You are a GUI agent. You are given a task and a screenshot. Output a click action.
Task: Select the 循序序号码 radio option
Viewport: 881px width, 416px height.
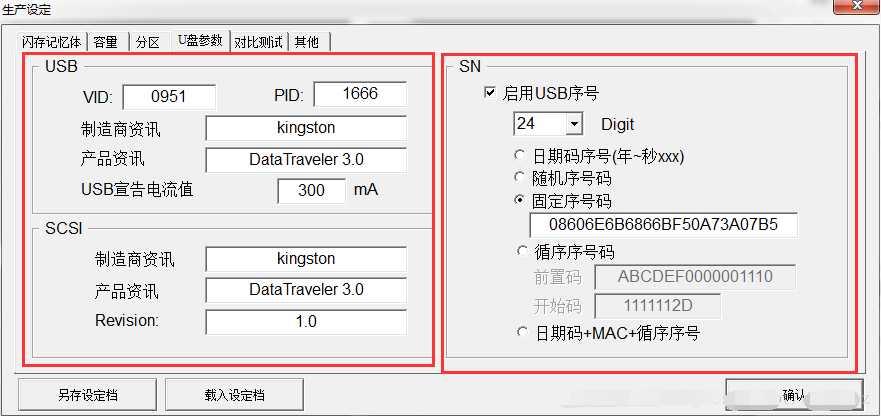(x=521, y=251)
